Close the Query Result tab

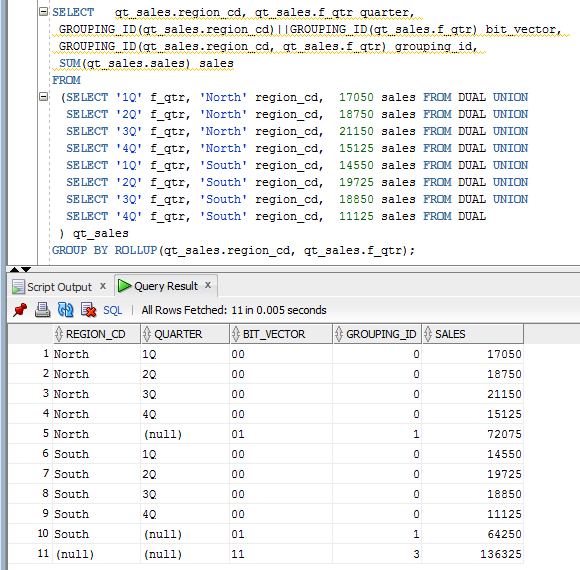tap(208, 285)
